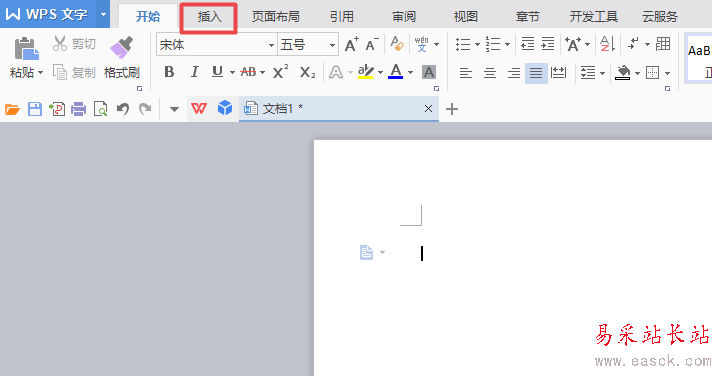Click the undo arrow icon
Image resolution: width=712 pixels, height=376 pixels.
(x=123, y=109)
